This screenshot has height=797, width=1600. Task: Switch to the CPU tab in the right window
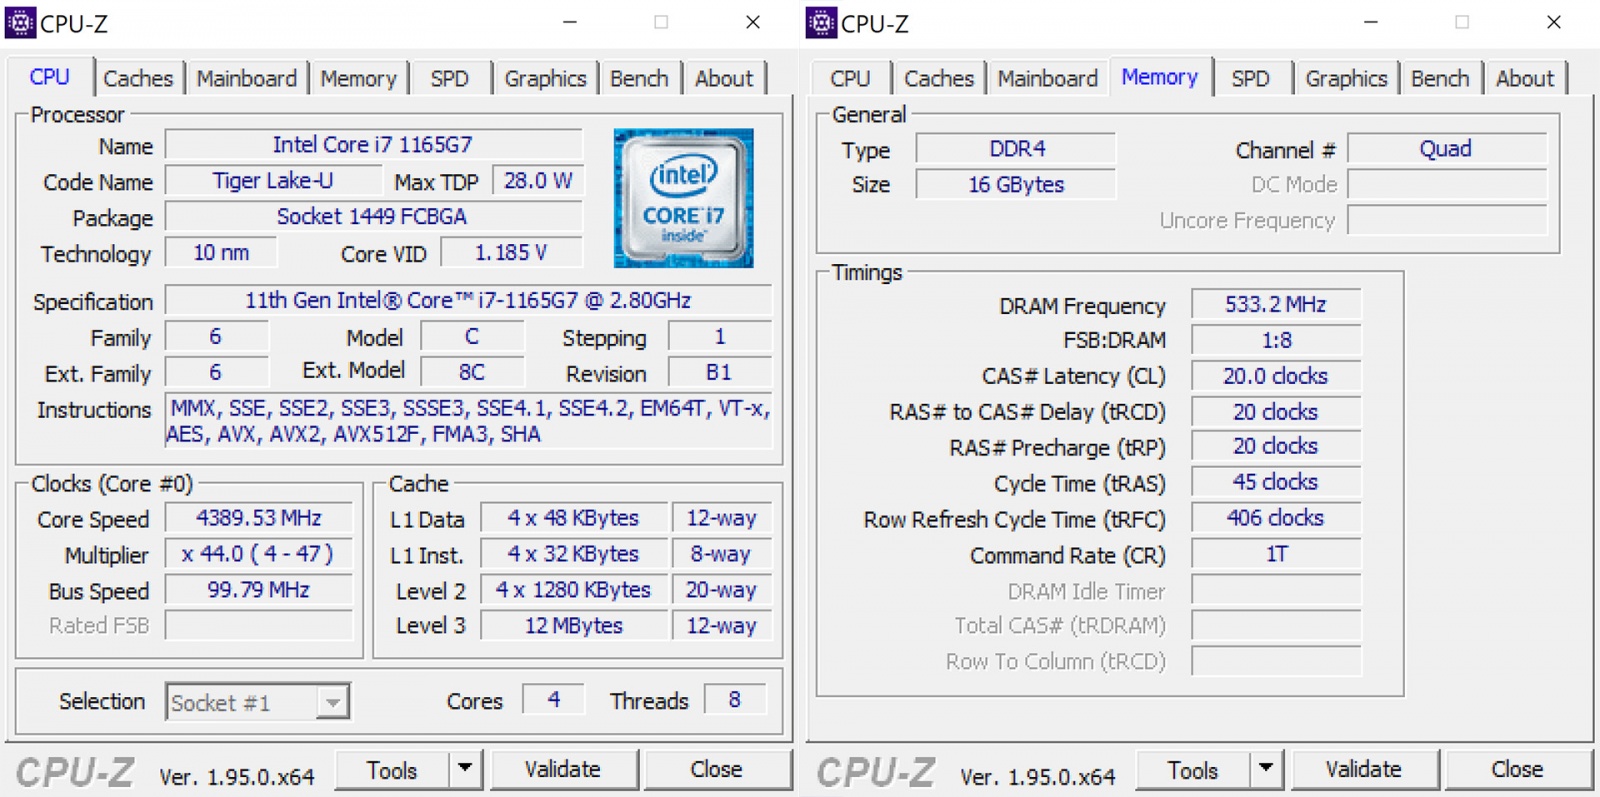tap(850, 78)
